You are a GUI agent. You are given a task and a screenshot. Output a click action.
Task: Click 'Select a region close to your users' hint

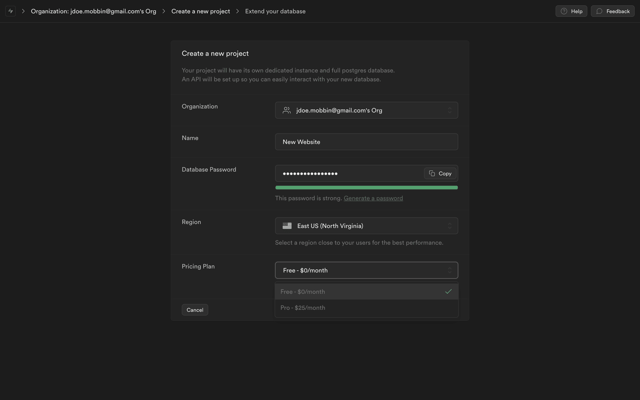[359, 243]
